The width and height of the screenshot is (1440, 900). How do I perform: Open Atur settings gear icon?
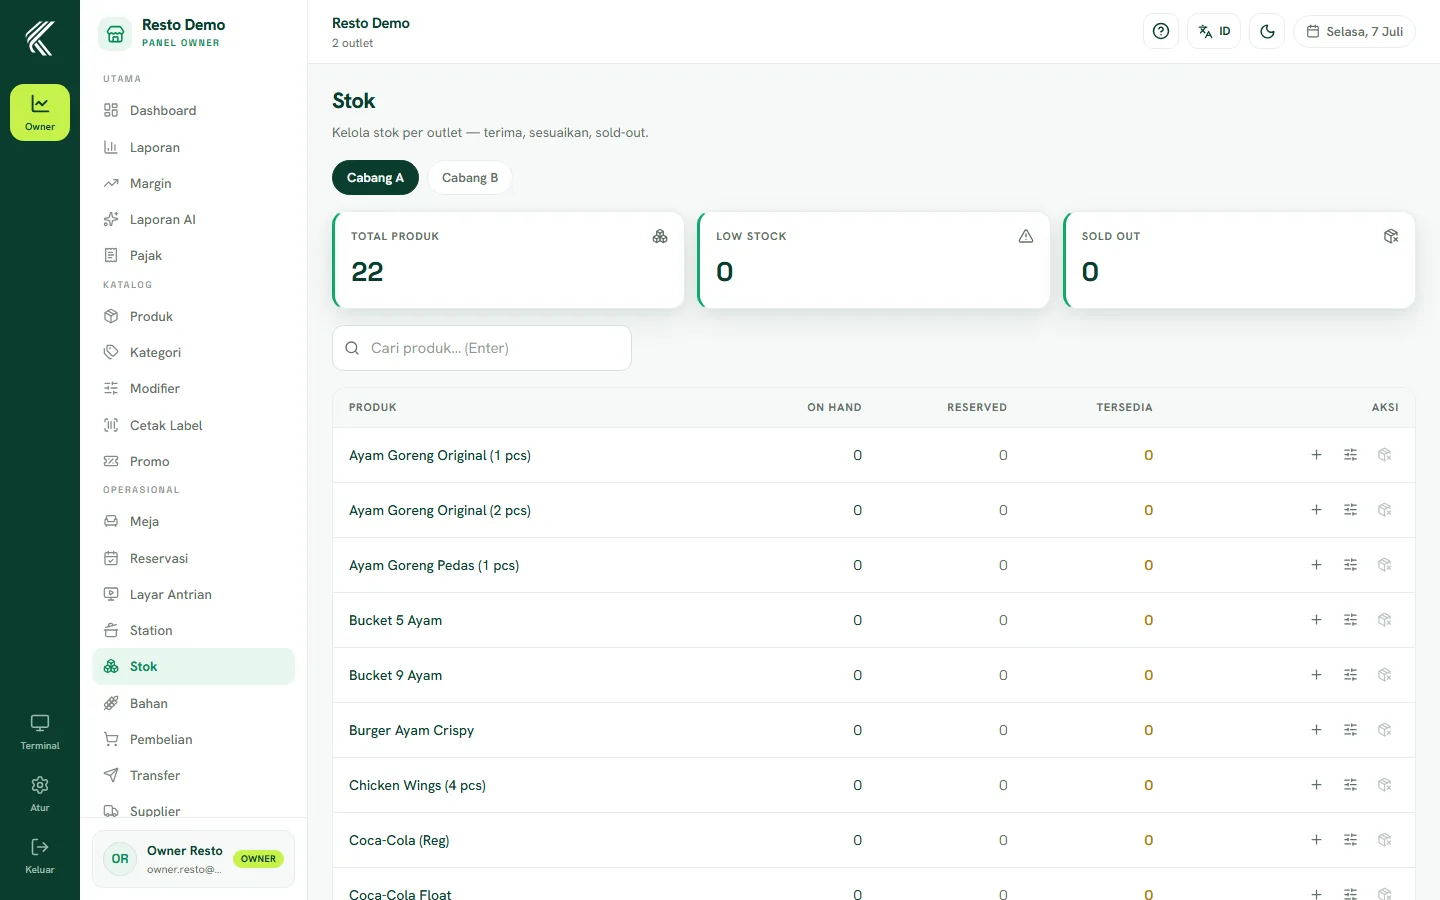tap(40, 794)
